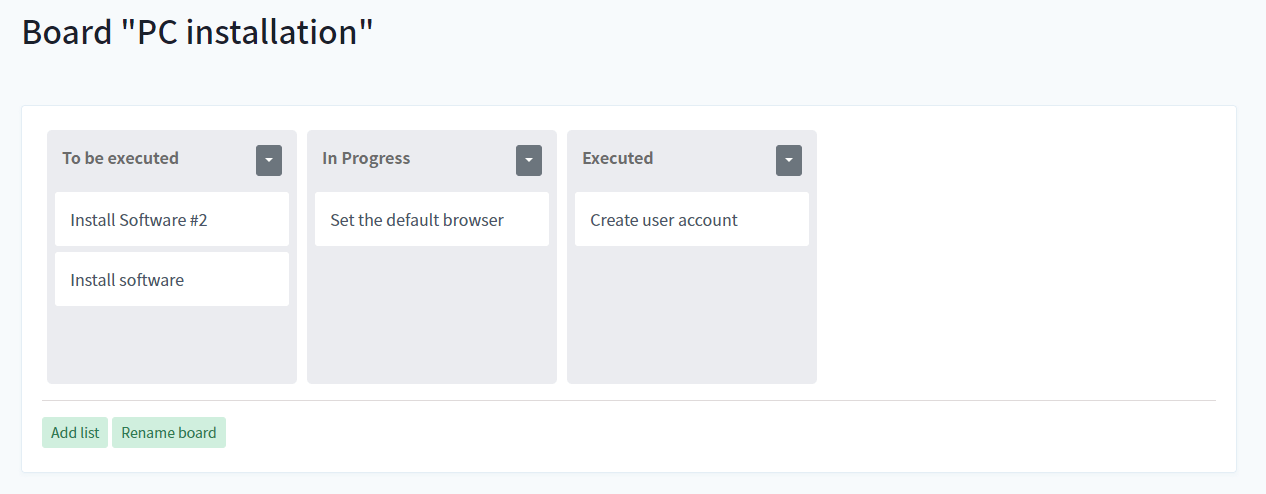The height and width of the screenshot is (494, 1266).
Task: Click blank area beneath "Create user account" card
Action: point(691,315)
